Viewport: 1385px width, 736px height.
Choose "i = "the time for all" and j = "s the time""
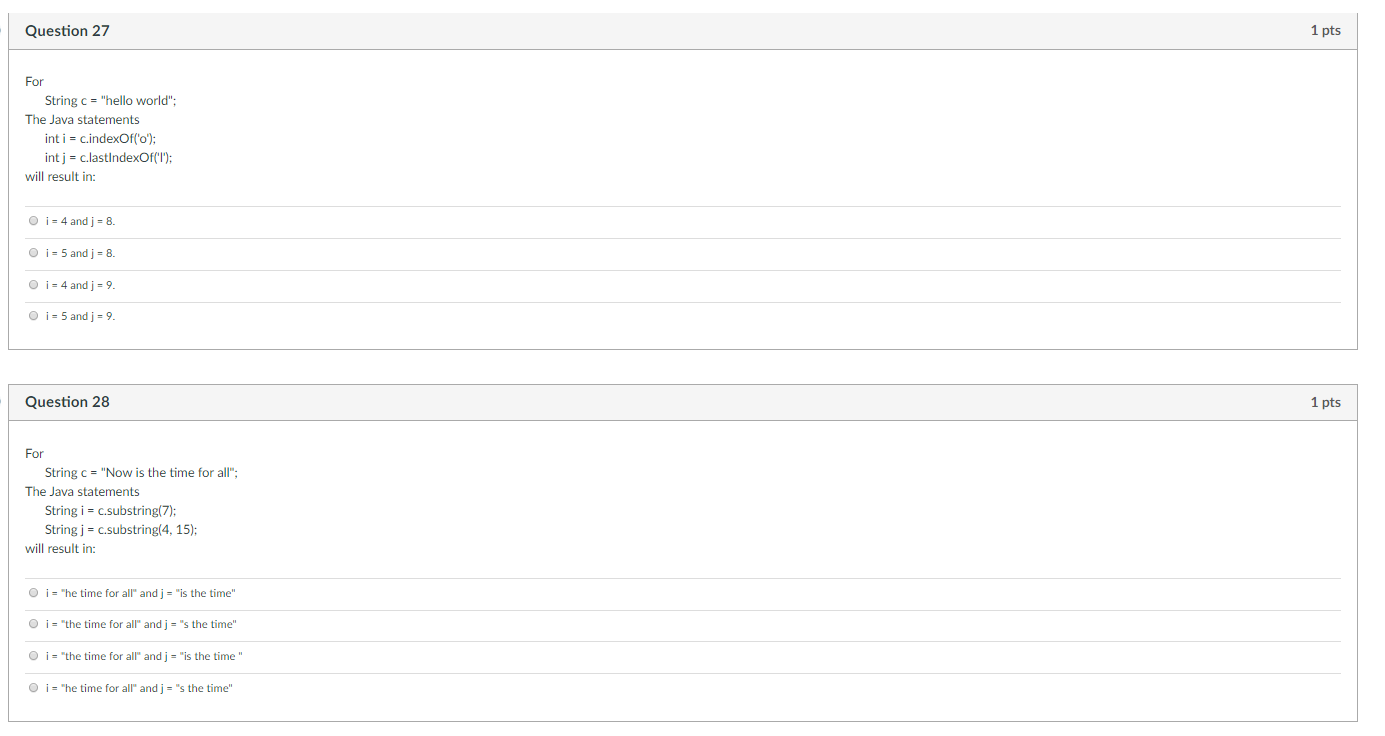pyautogui.click(x=33, y=623)
